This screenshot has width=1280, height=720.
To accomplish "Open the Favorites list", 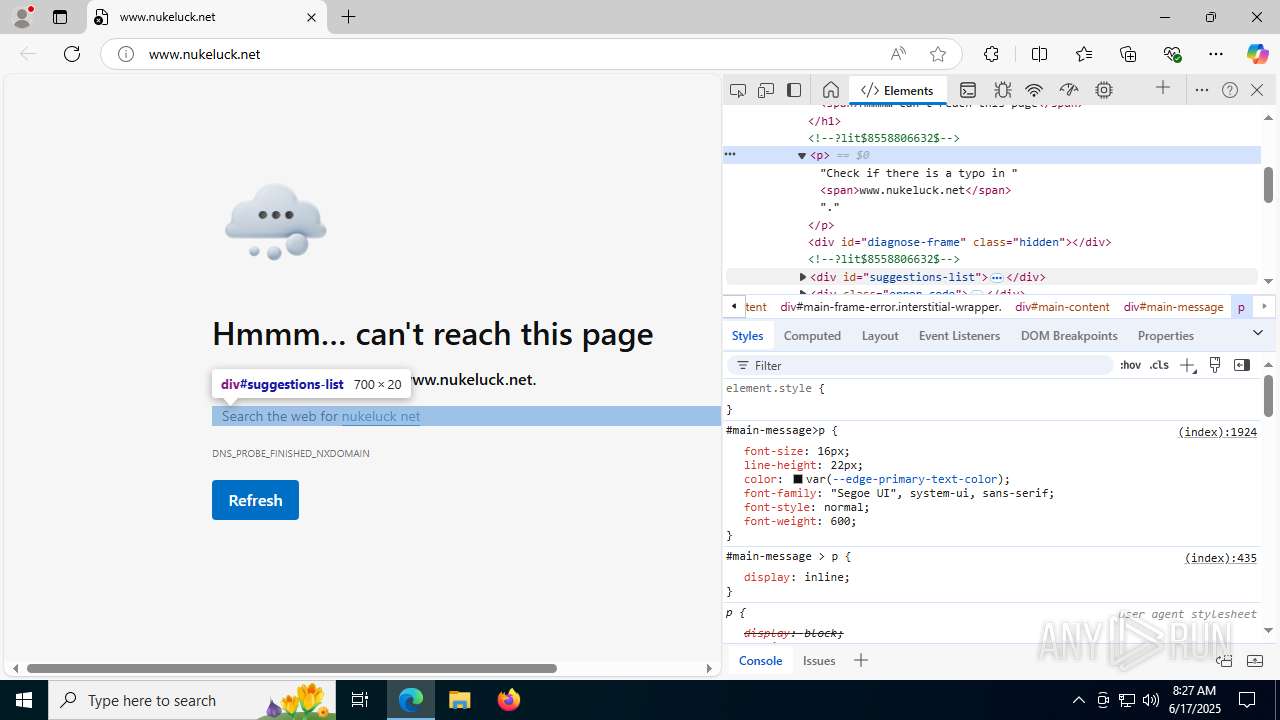I will tap(1084, 54).
